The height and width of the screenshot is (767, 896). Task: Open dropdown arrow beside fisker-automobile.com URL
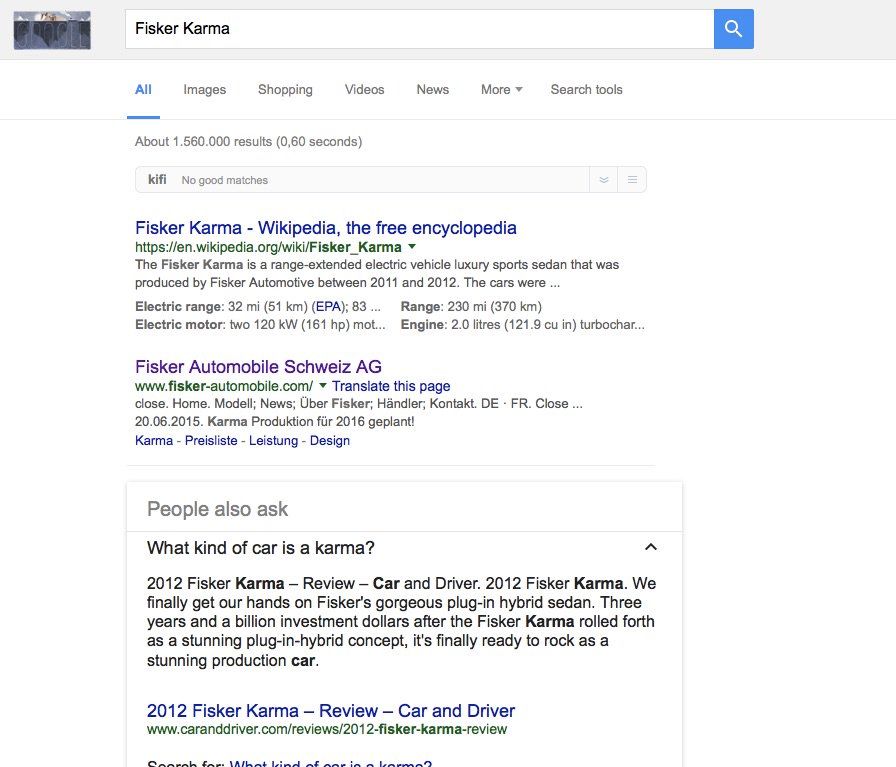coord(323,386)
